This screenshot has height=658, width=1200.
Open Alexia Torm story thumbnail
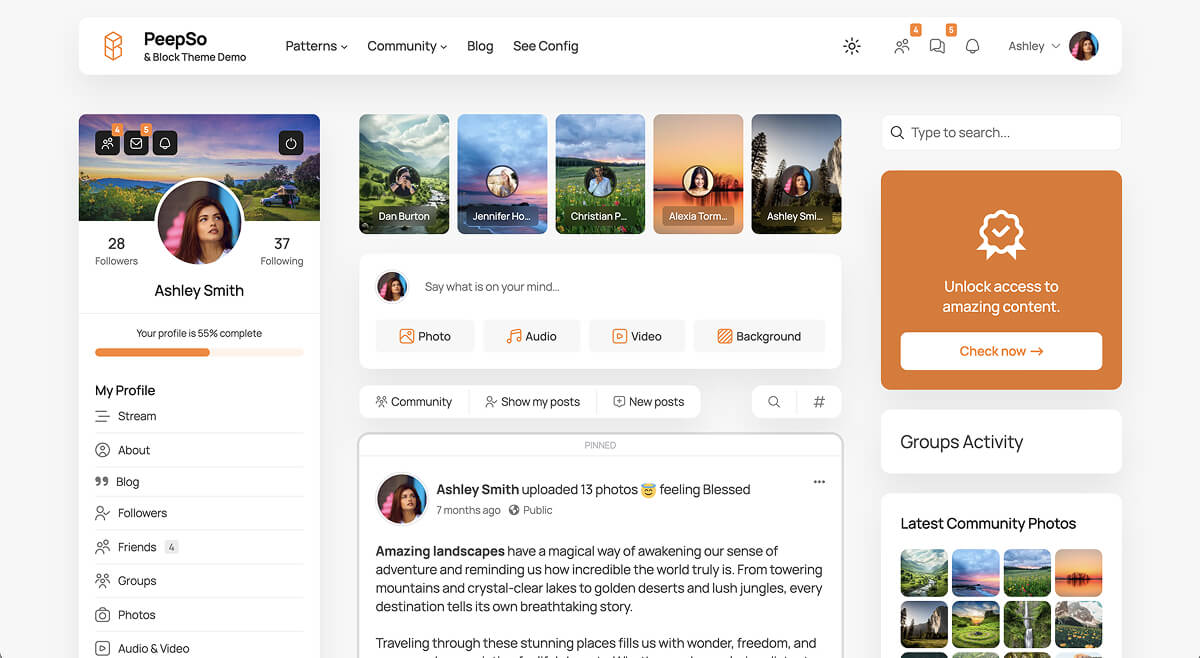698,174
